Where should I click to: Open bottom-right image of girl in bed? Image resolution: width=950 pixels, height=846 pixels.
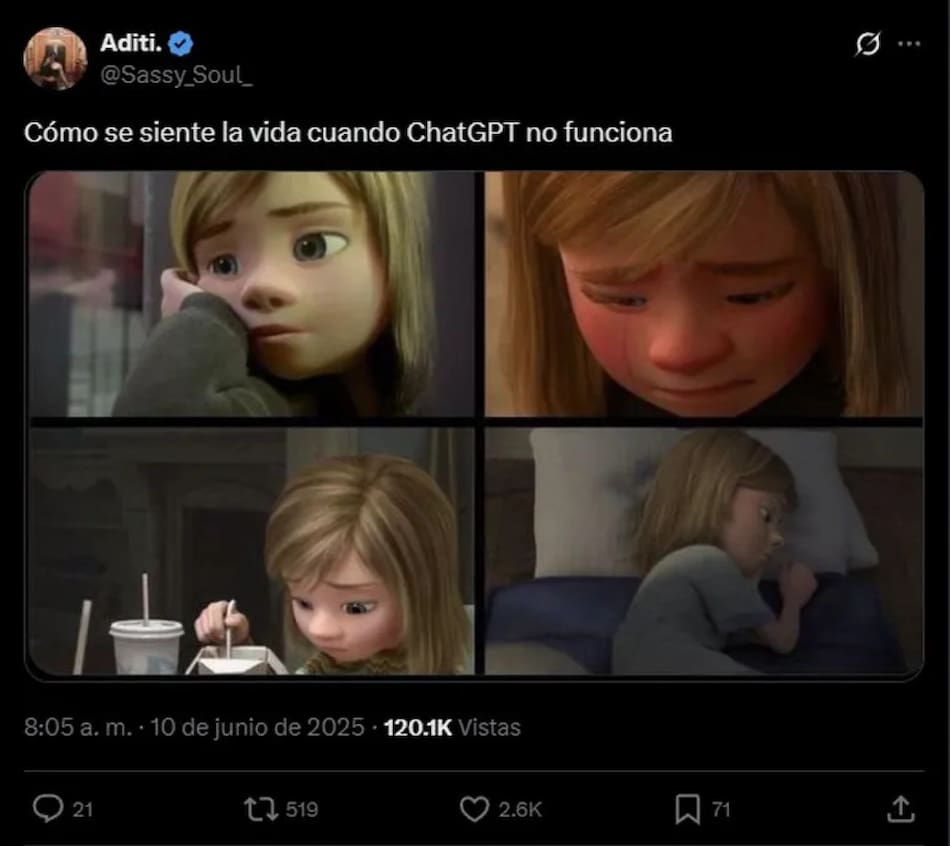(704, 551)
